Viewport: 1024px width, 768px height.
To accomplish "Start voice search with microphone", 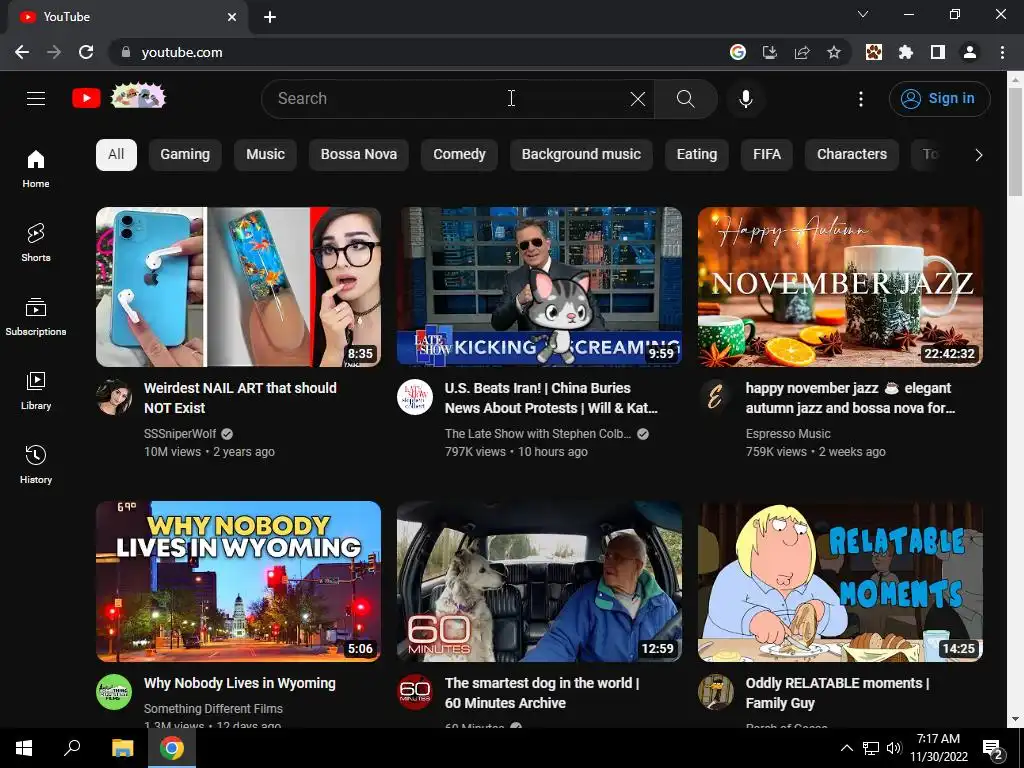I will point(746,99).
